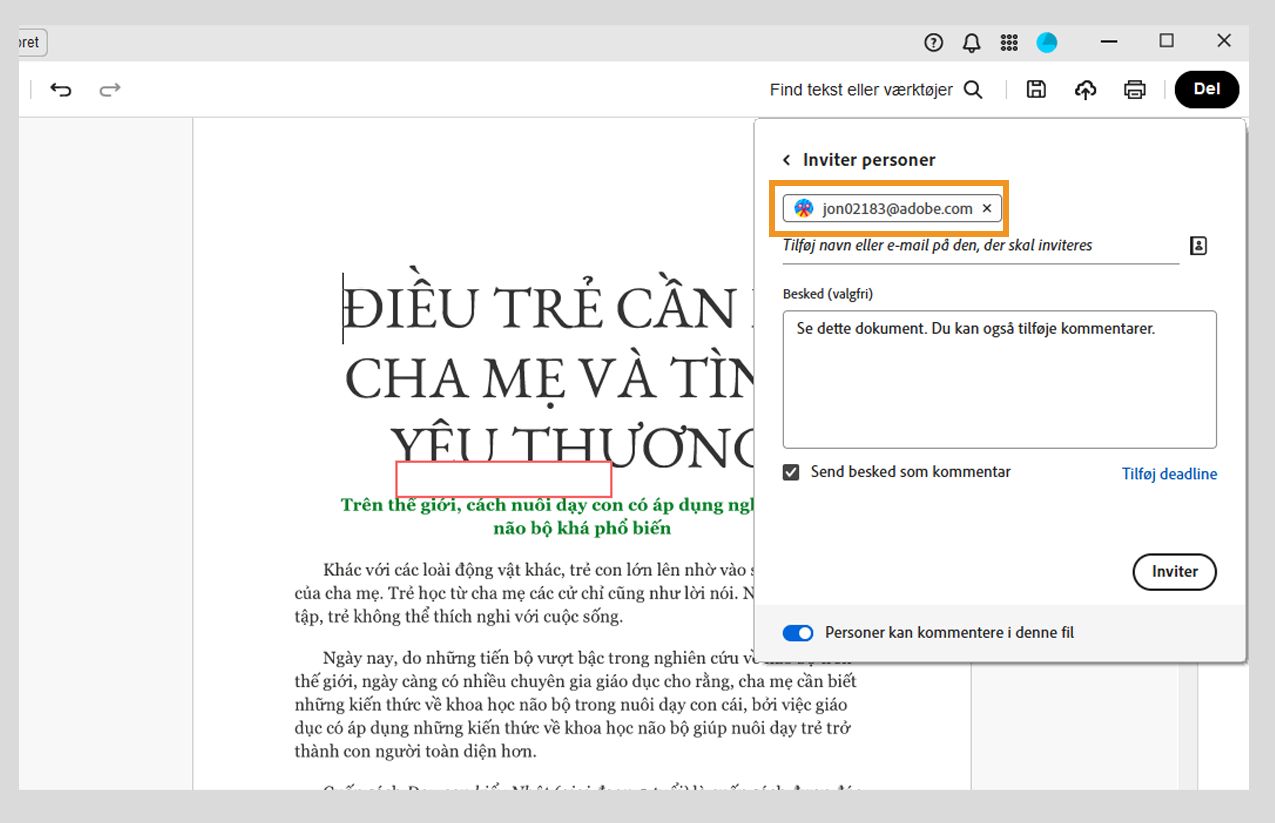
Task: Open the notifications bell icon
Action: coord(970,42)
